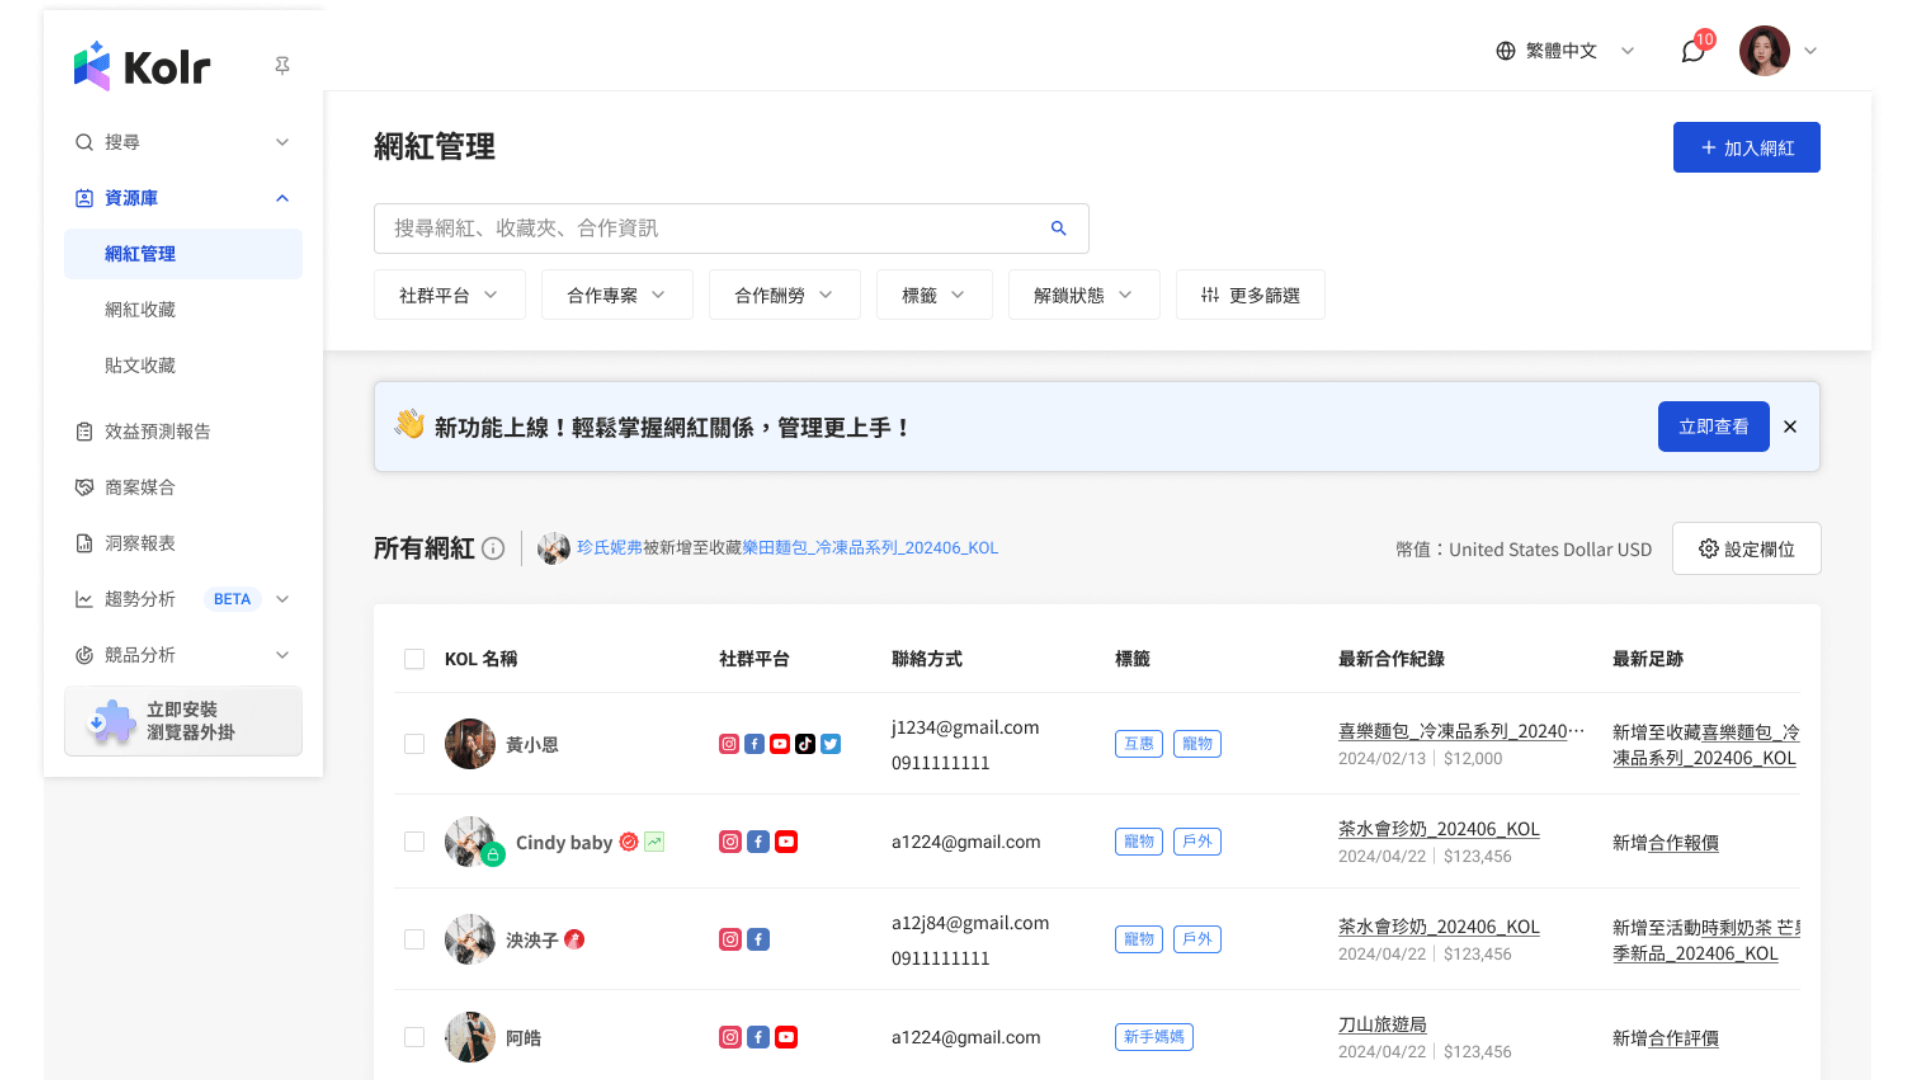Viewport: 1920px width, 1080px height.
Task: Focus the 搜尋網紅、收藏夾、合作資訊 search field
Action: click(x=731, y=228)
